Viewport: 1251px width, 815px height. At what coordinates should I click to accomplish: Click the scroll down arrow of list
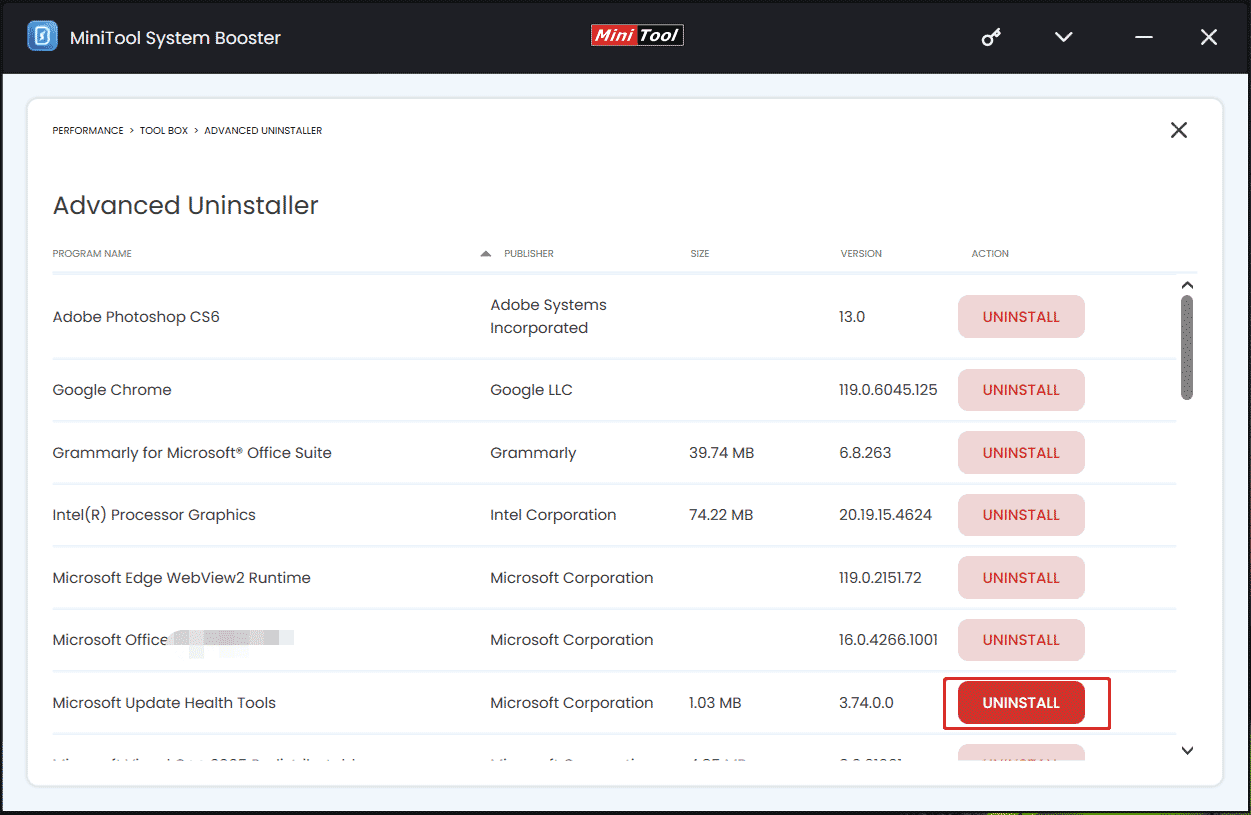coord(1187,751)
